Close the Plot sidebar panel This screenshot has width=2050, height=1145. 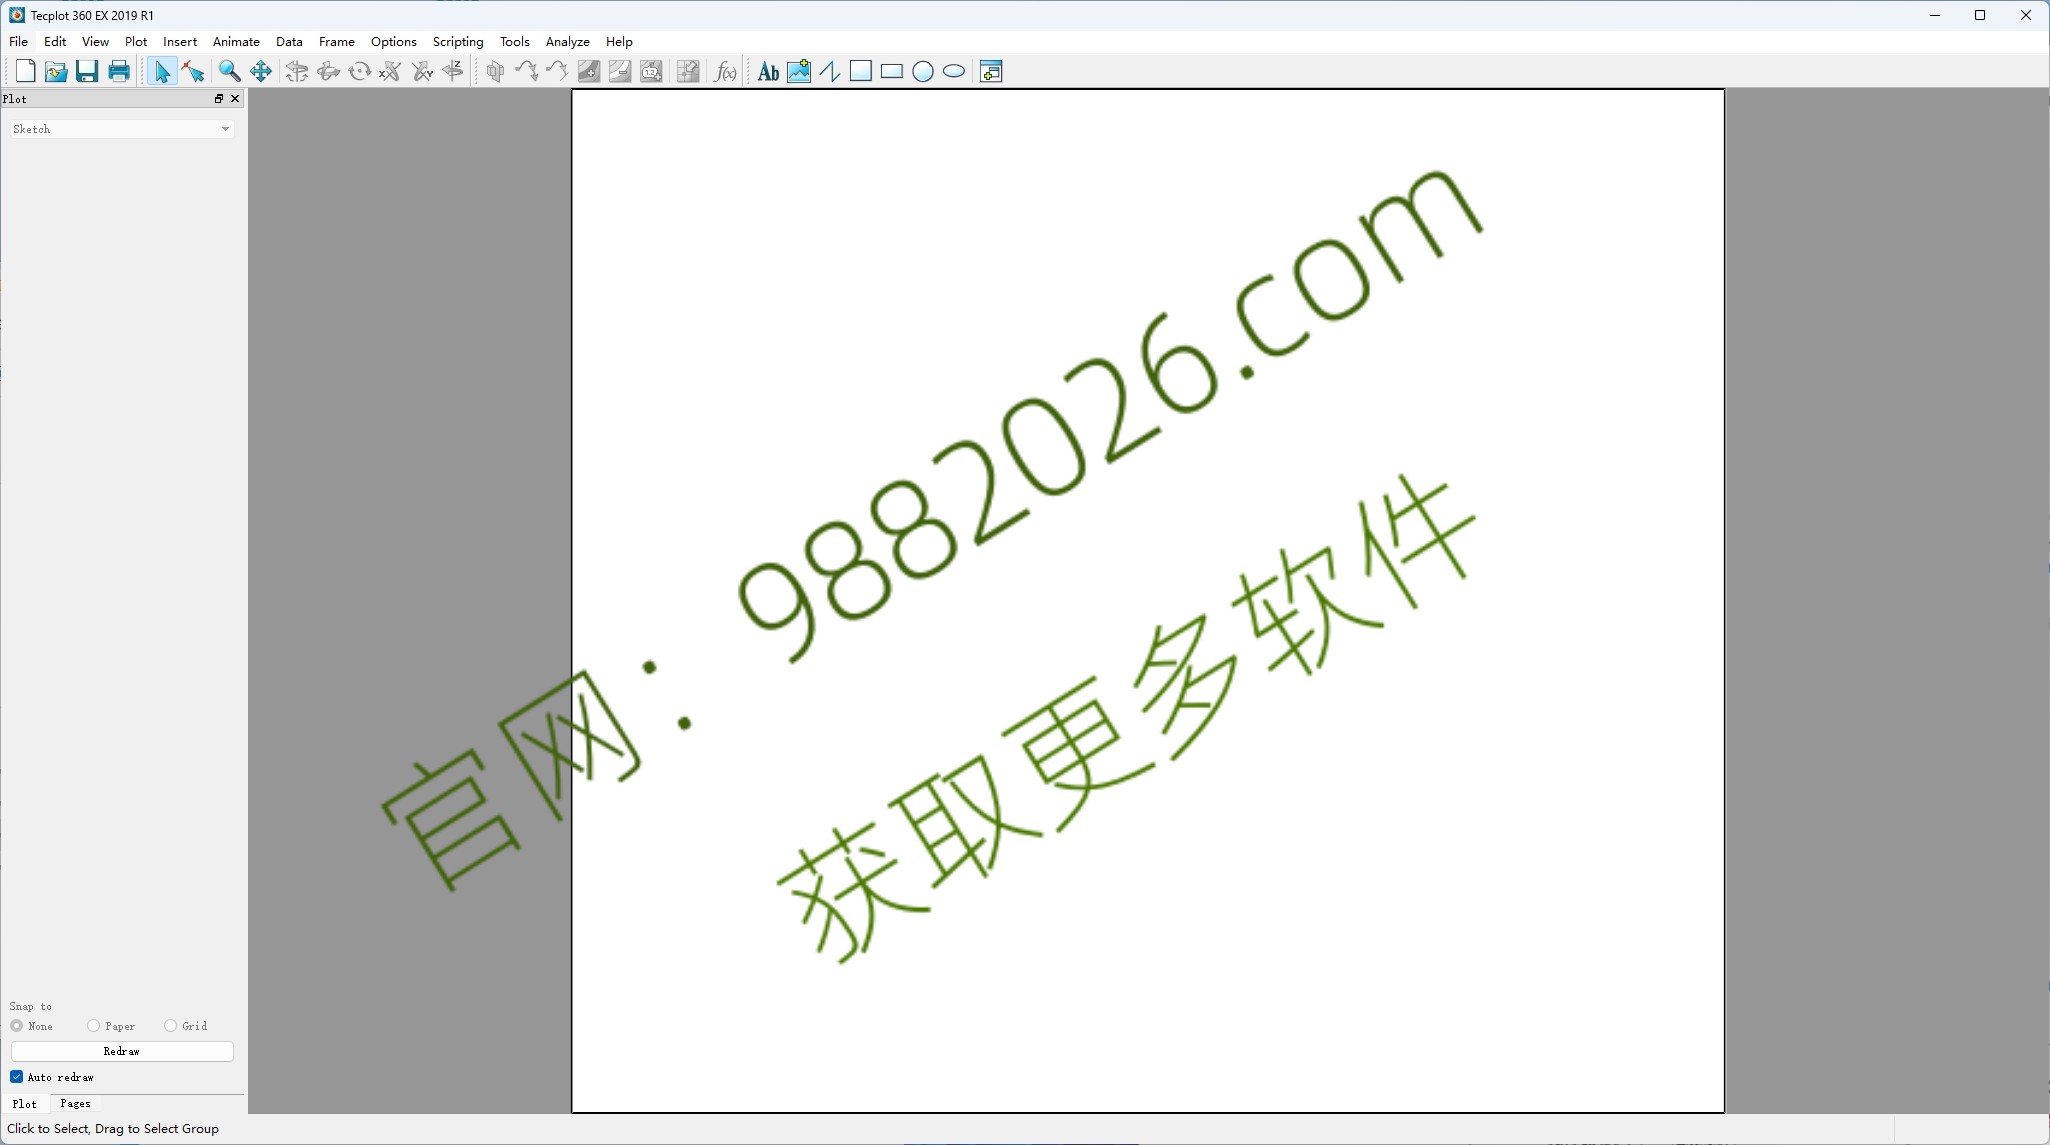point(235,98)
